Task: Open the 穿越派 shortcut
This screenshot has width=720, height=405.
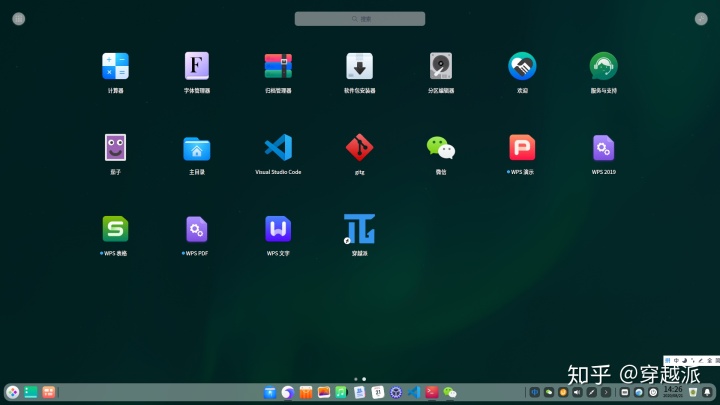Action: pyautogui.click(x=360, y=229)
